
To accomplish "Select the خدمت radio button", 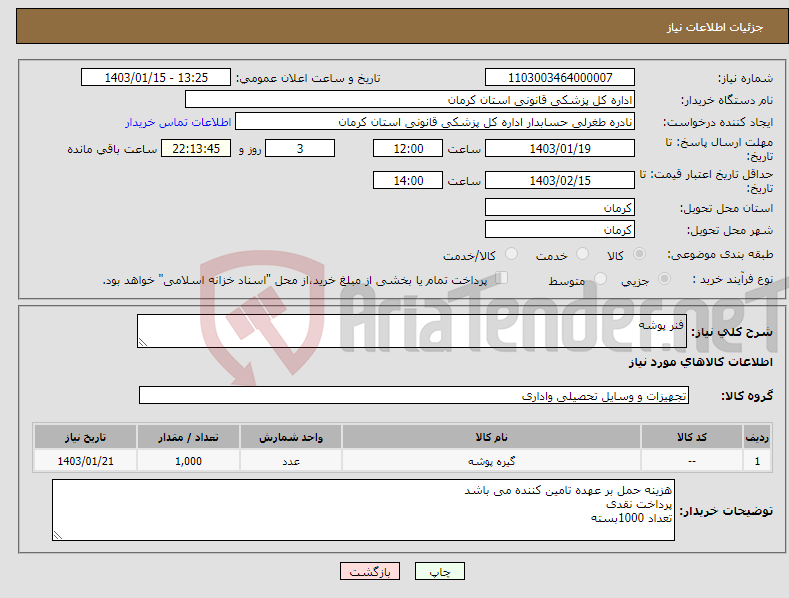I will click(x=582, y=254).
